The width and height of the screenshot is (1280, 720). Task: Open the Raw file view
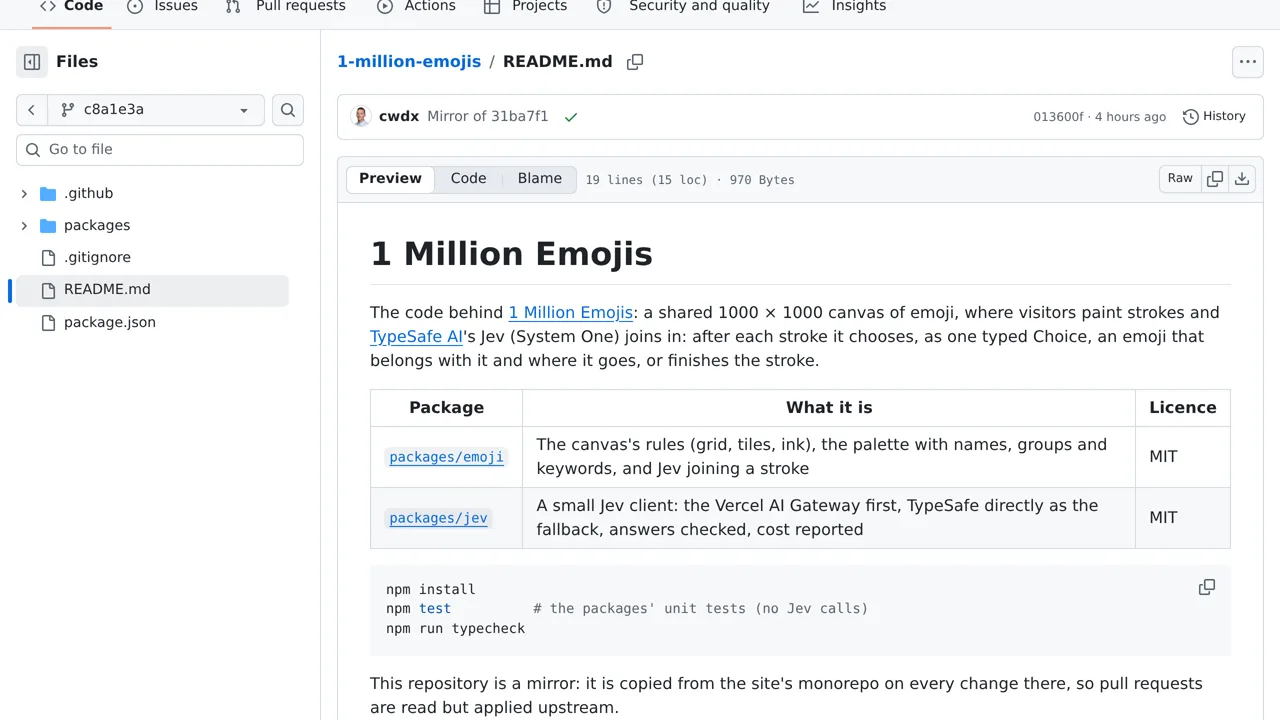click(x=1180, y=179)
